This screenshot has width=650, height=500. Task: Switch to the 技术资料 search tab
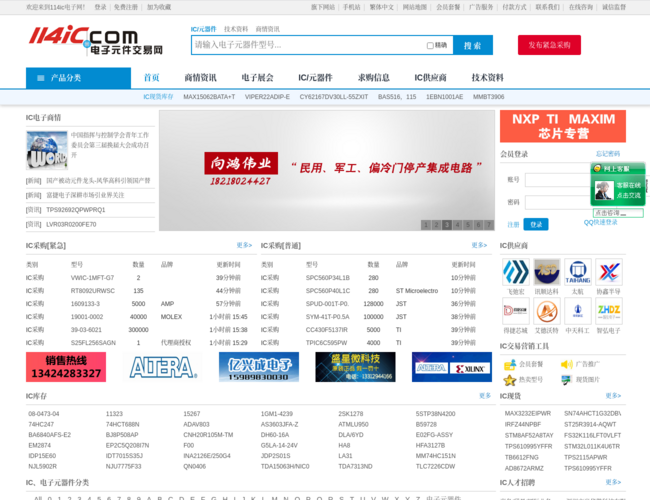click(x=236, y=29)
